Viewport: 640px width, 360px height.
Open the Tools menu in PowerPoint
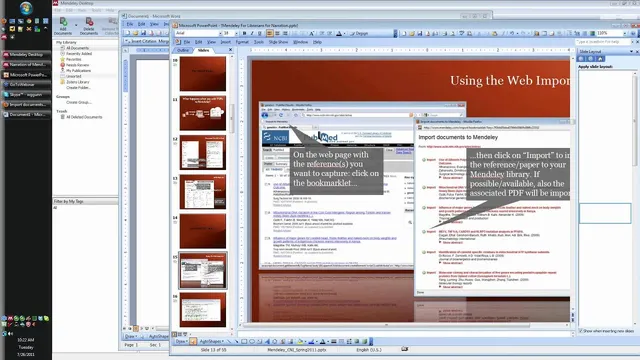tap(259, 42)
